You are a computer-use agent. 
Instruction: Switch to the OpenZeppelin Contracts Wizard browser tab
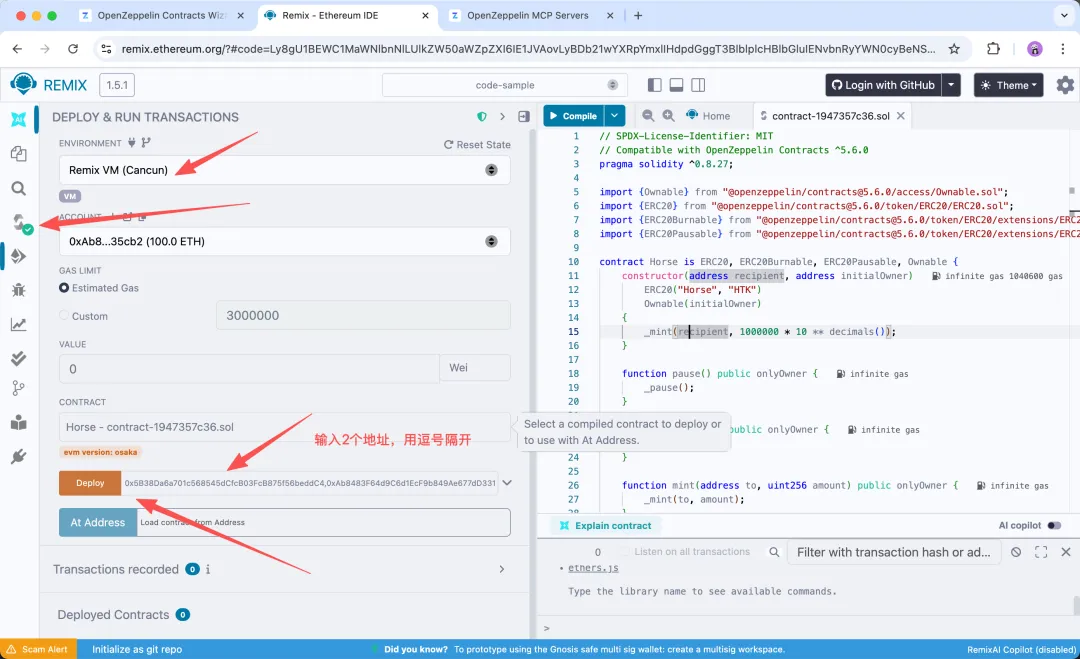[x=161, y=15]
